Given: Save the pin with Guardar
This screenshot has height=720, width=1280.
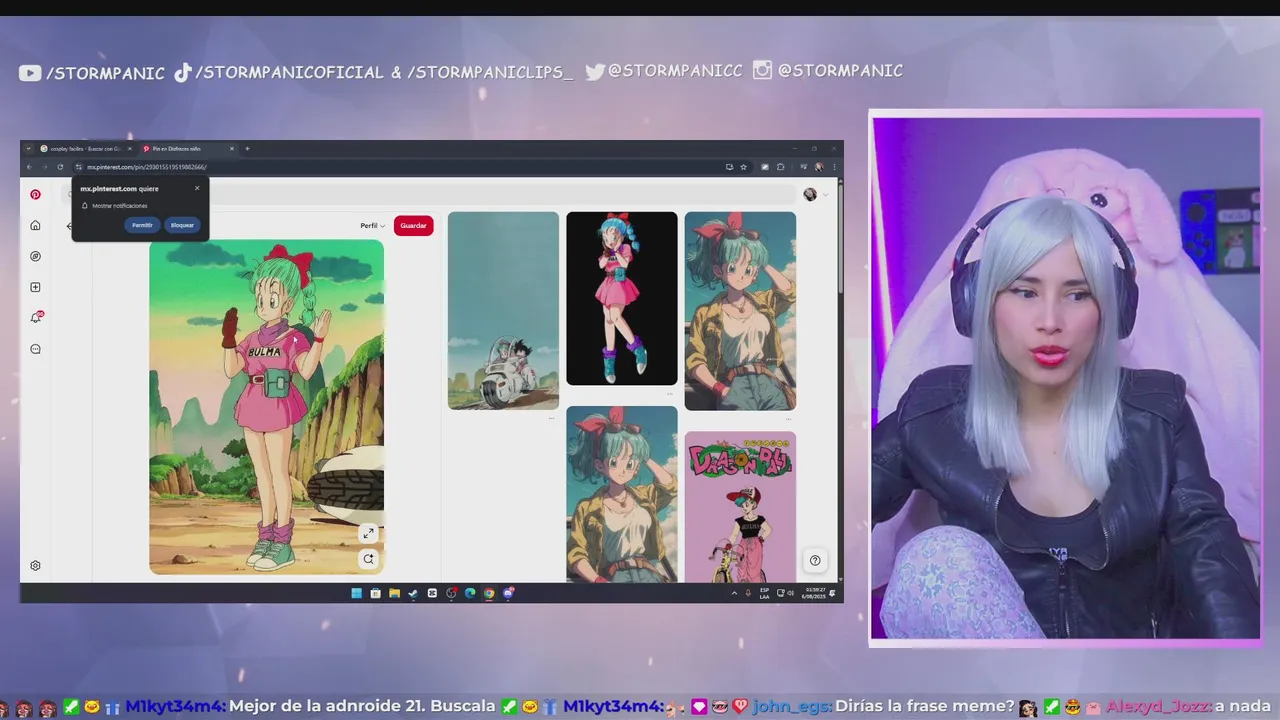Looking at the screenshot, I should pyautogui.click(x=413, y=225).
